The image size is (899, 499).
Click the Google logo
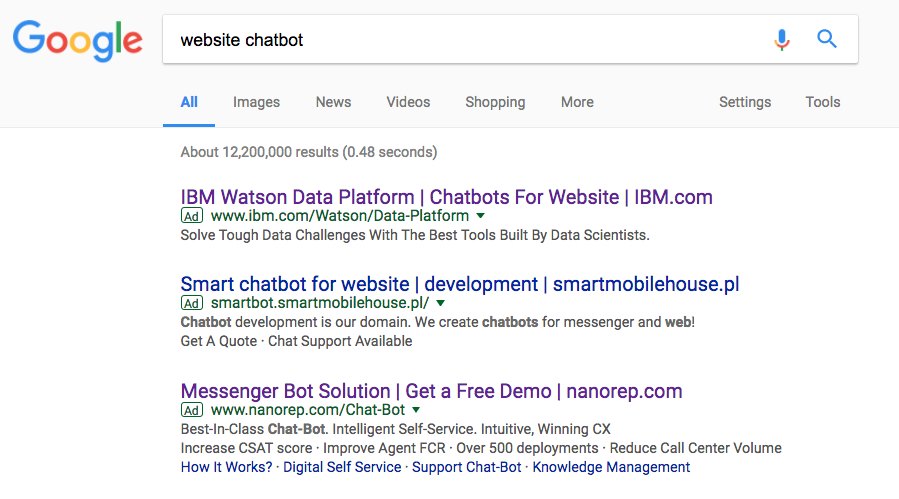pos(77,40)
